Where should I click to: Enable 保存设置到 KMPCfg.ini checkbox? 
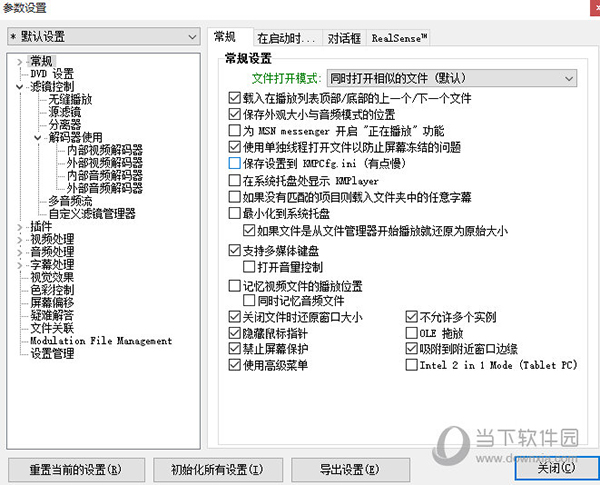[234, 163]
